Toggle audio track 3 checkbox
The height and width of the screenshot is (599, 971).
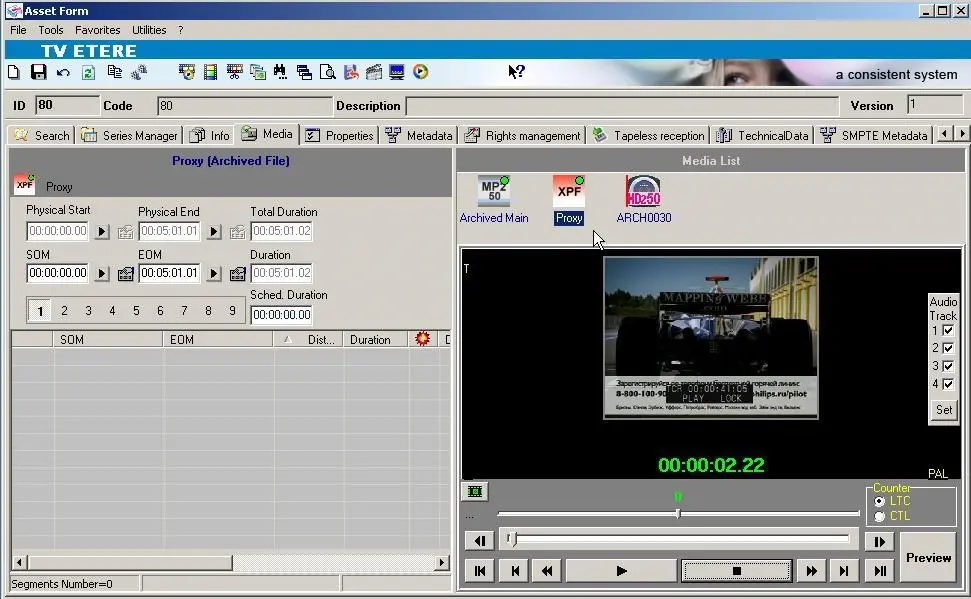pos(948,366)
